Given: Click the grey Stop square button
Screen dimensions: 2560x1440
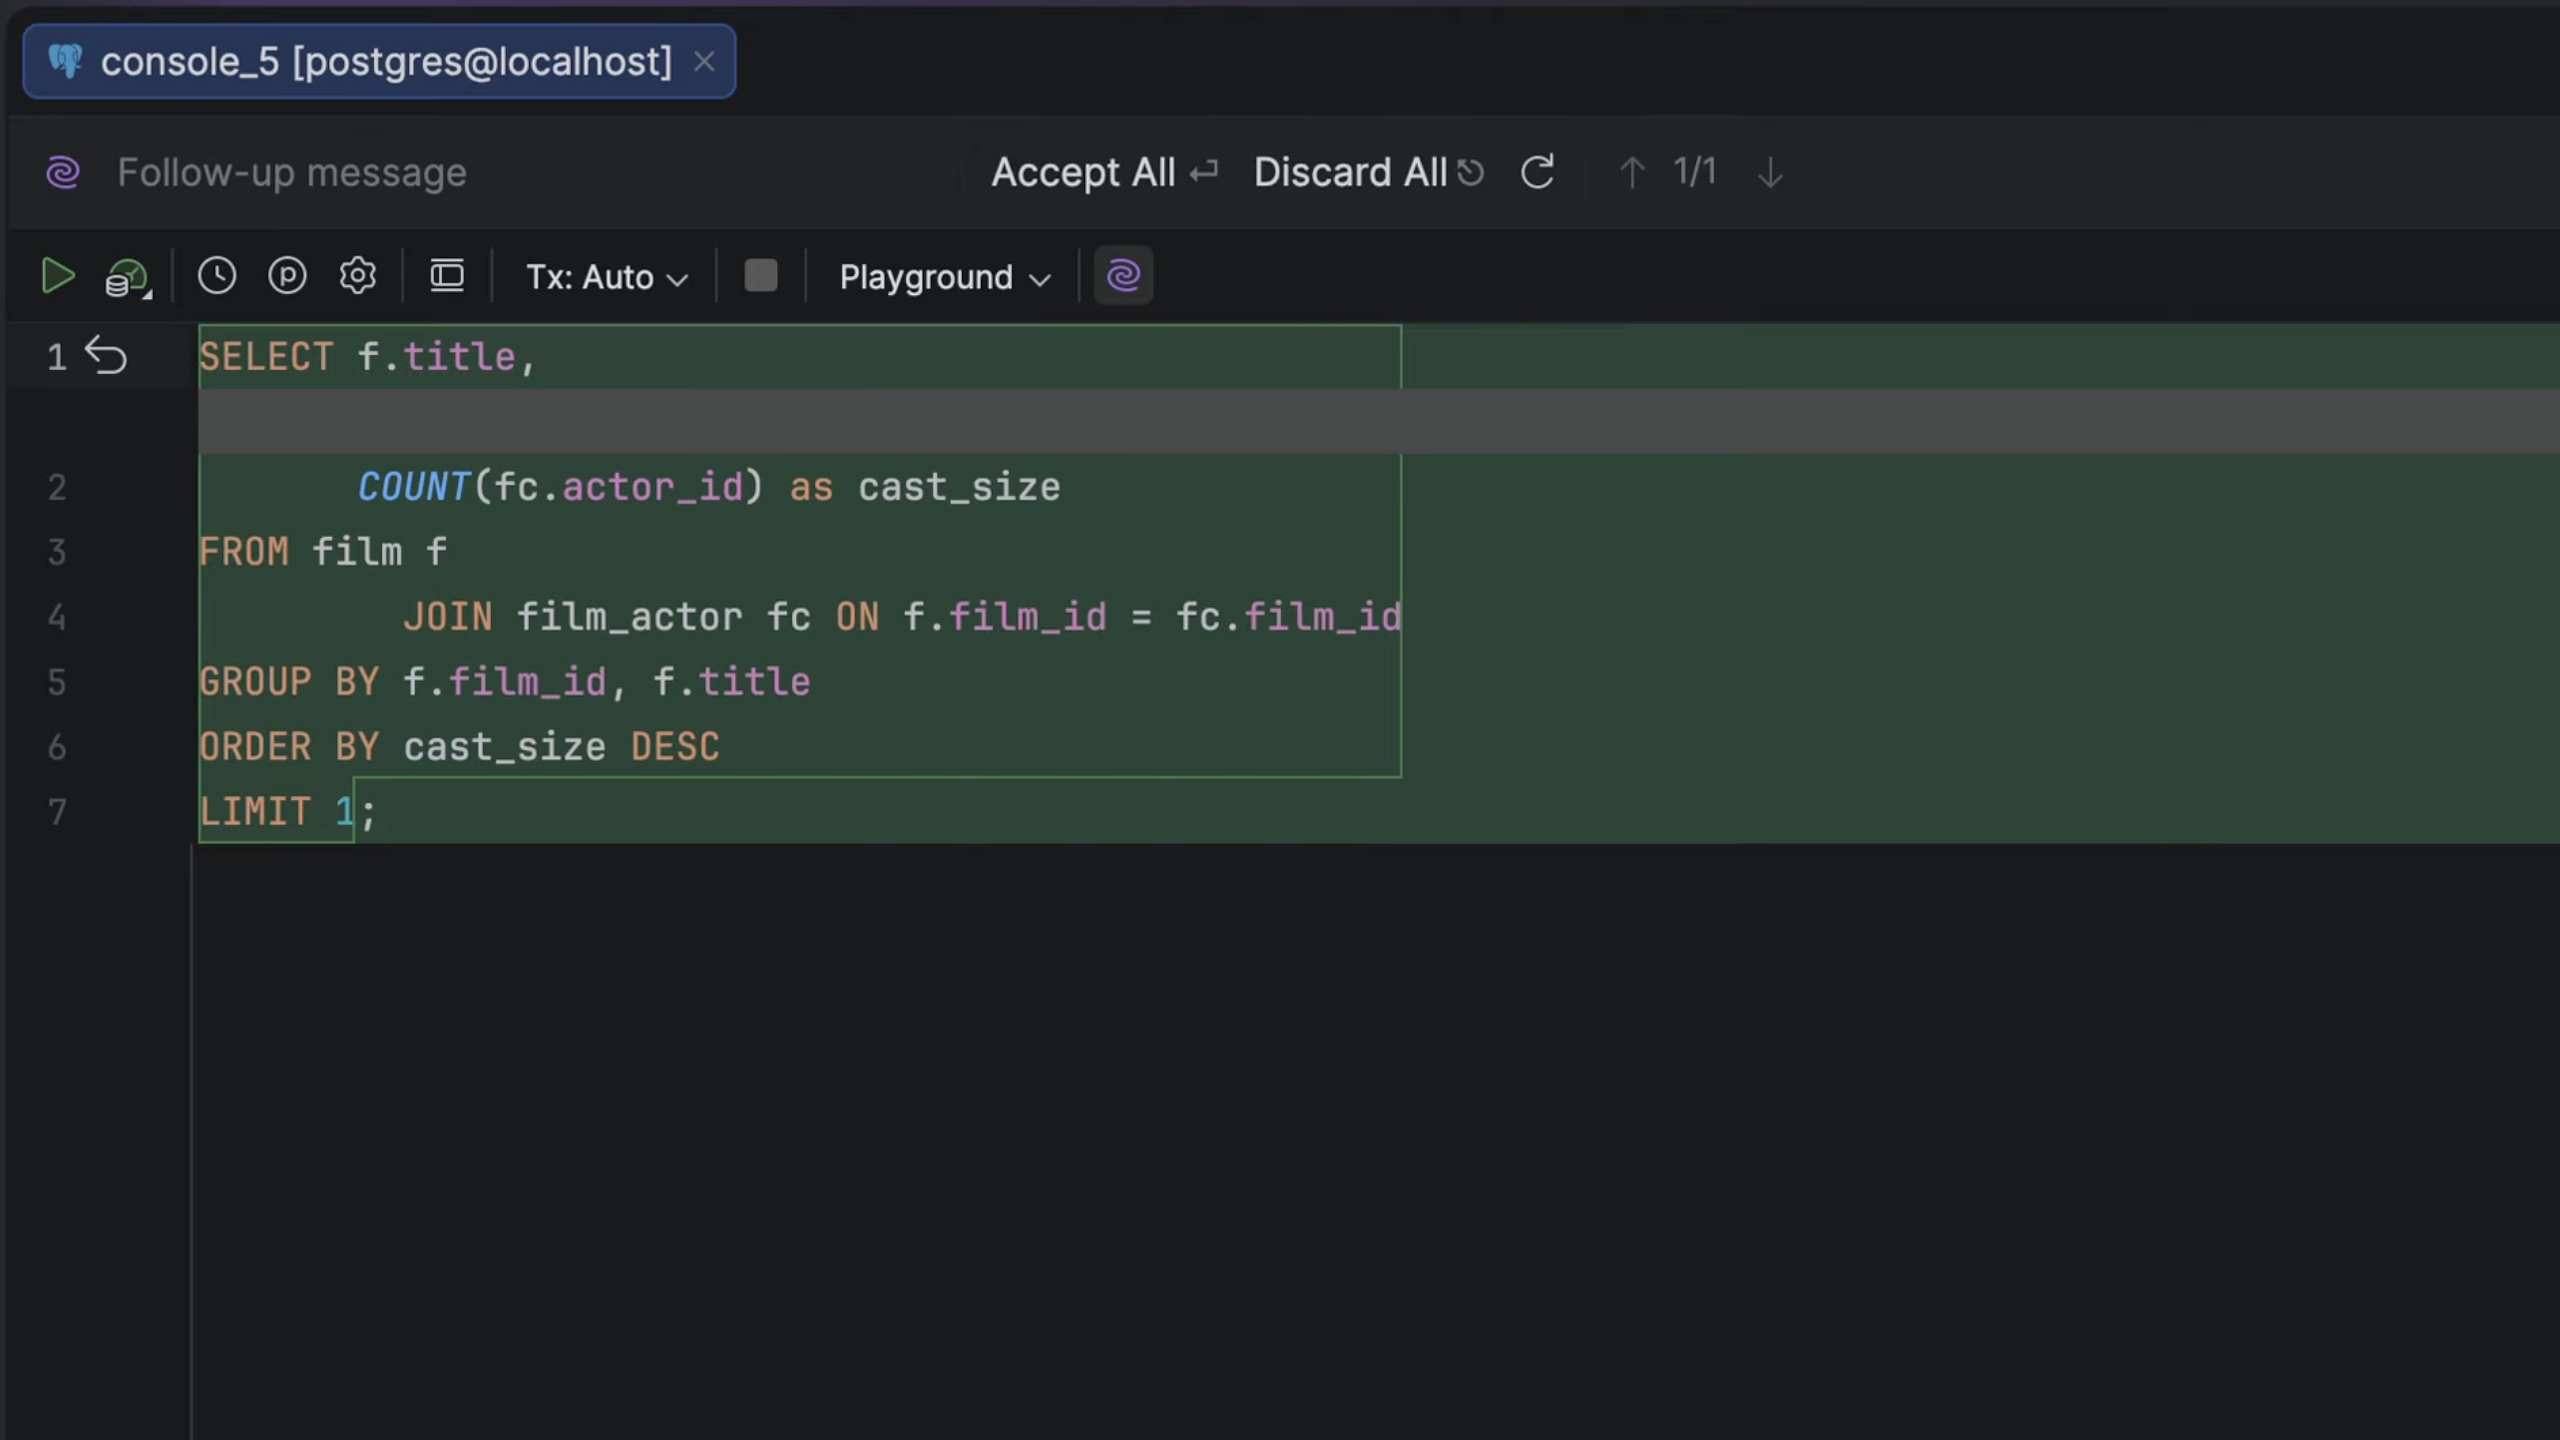Looking at the screenshot, I should point(761,275).
